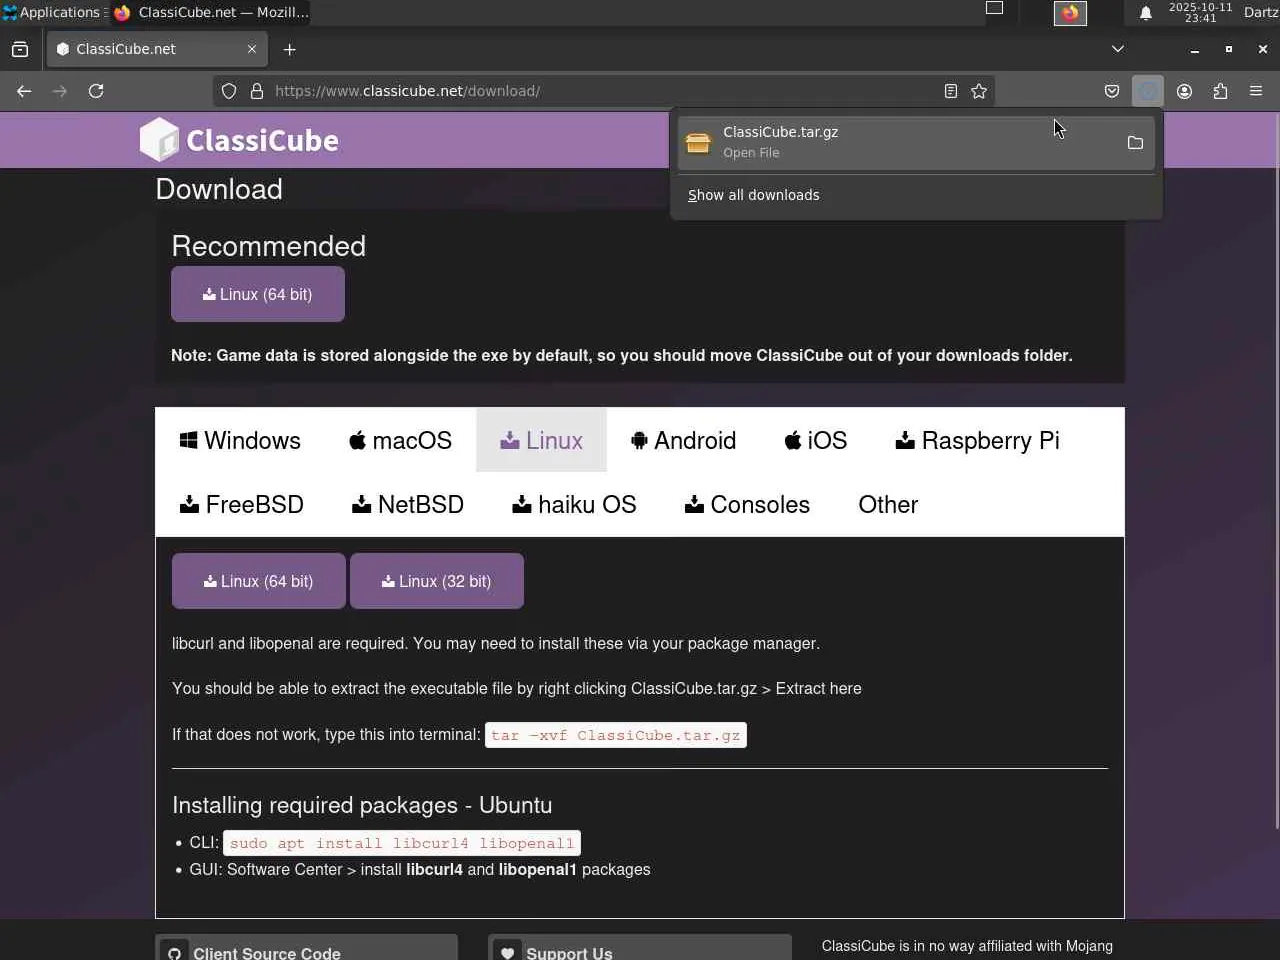Click the page vertical scrollbar
Viewport: 1280px width, 960px height.
(1276, 470)
